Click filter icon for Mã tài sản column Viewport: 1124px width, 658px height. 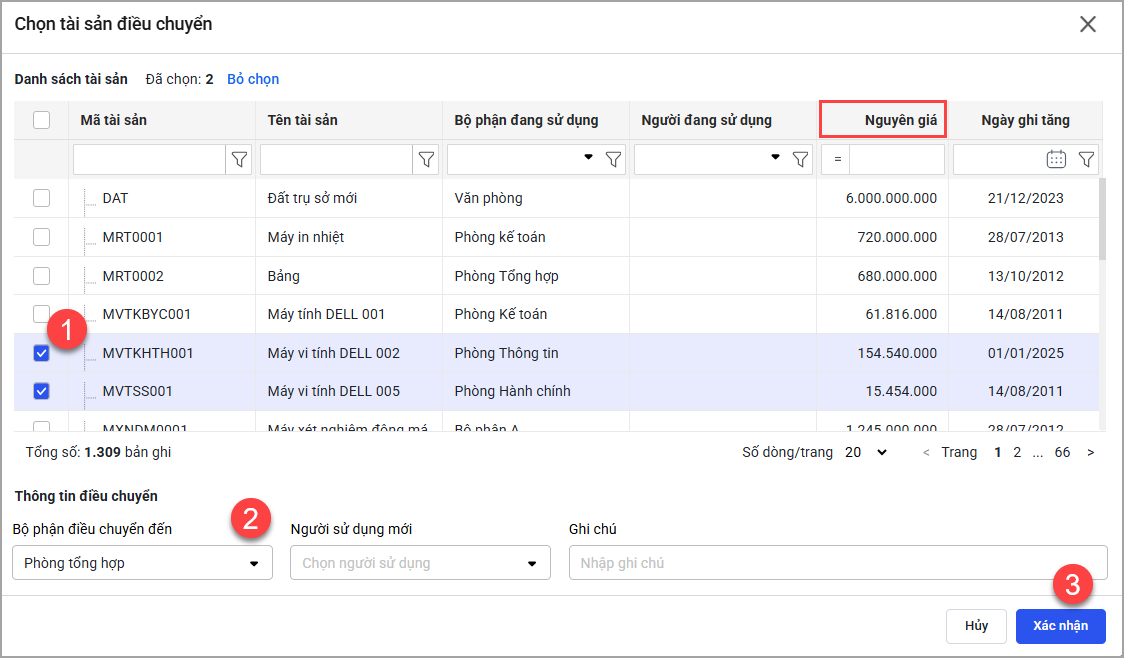(239, 159)
